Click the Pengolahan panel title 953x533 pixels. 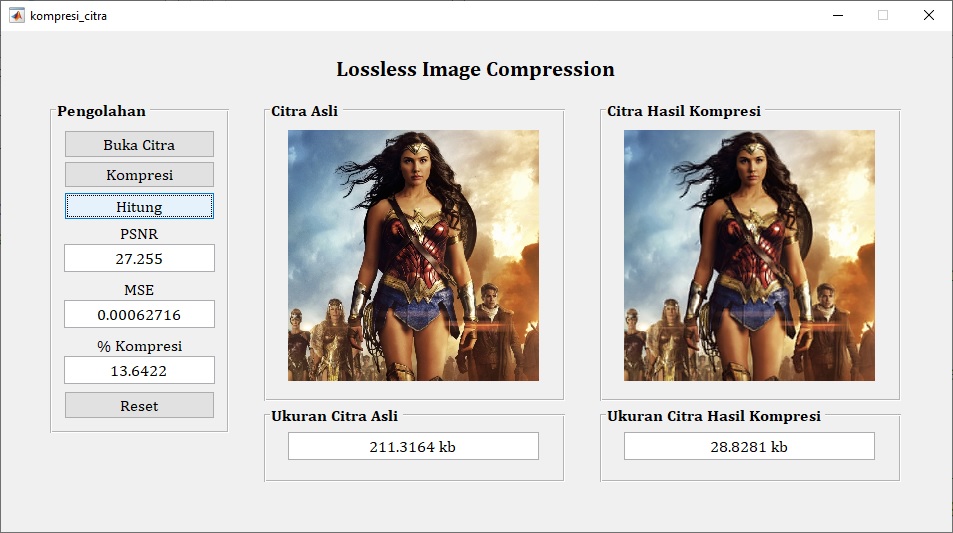point(101,111)
